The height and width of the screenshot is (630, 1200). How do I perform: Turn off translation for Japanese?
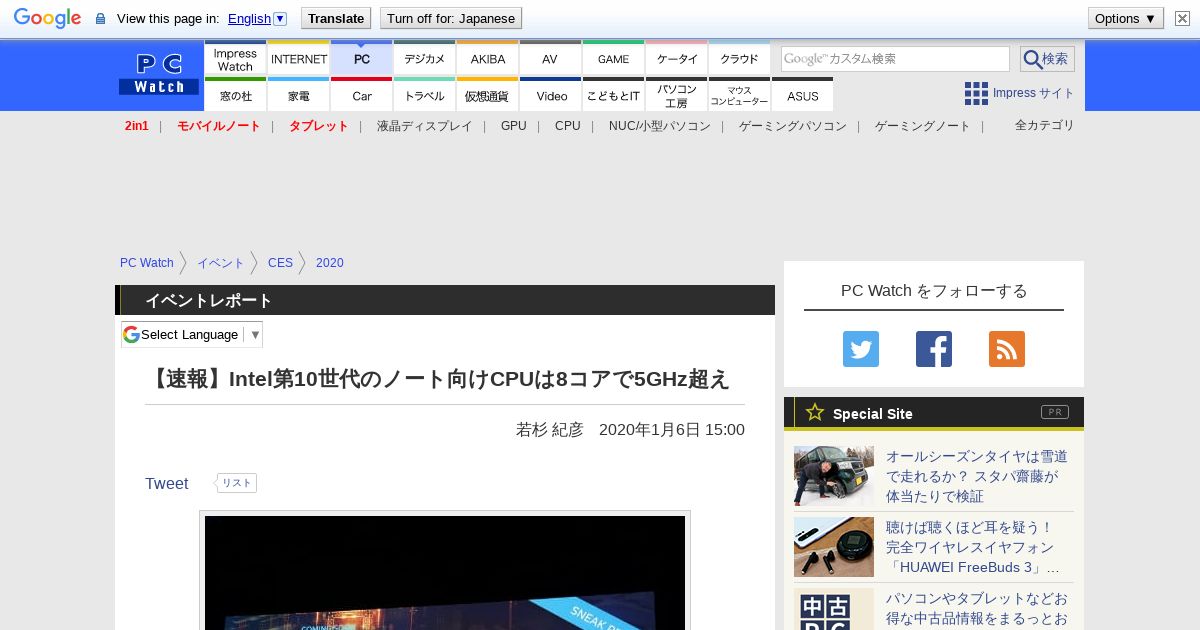point(450,18)
